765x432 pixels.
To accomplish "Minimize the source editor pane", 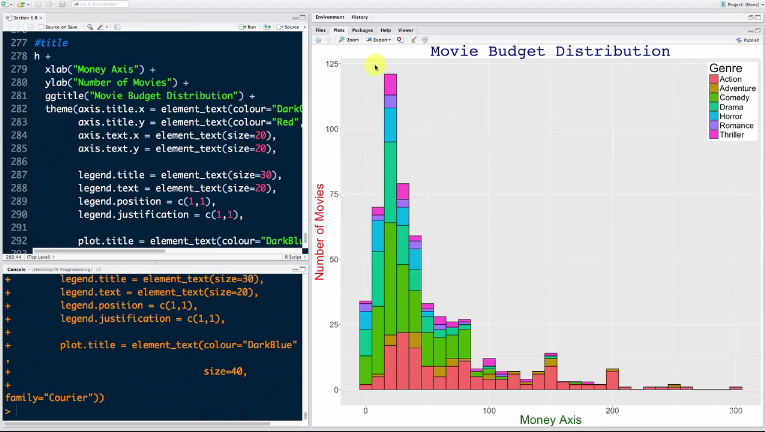I will click(x=295, y=18).
